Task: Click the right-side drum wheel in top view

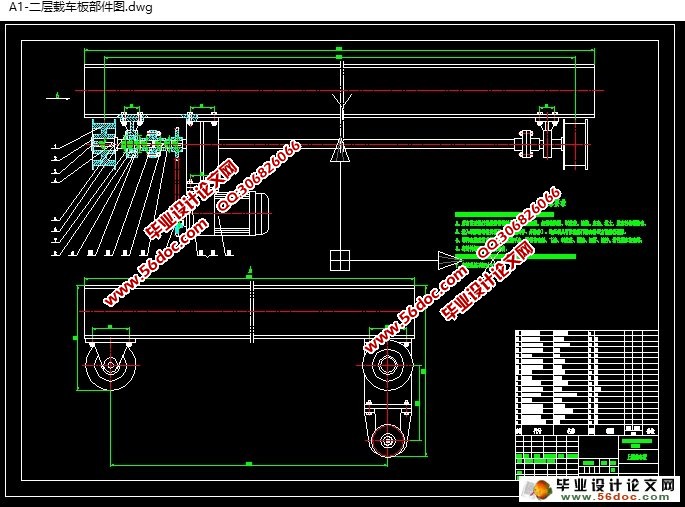Action: coord(577,142)
